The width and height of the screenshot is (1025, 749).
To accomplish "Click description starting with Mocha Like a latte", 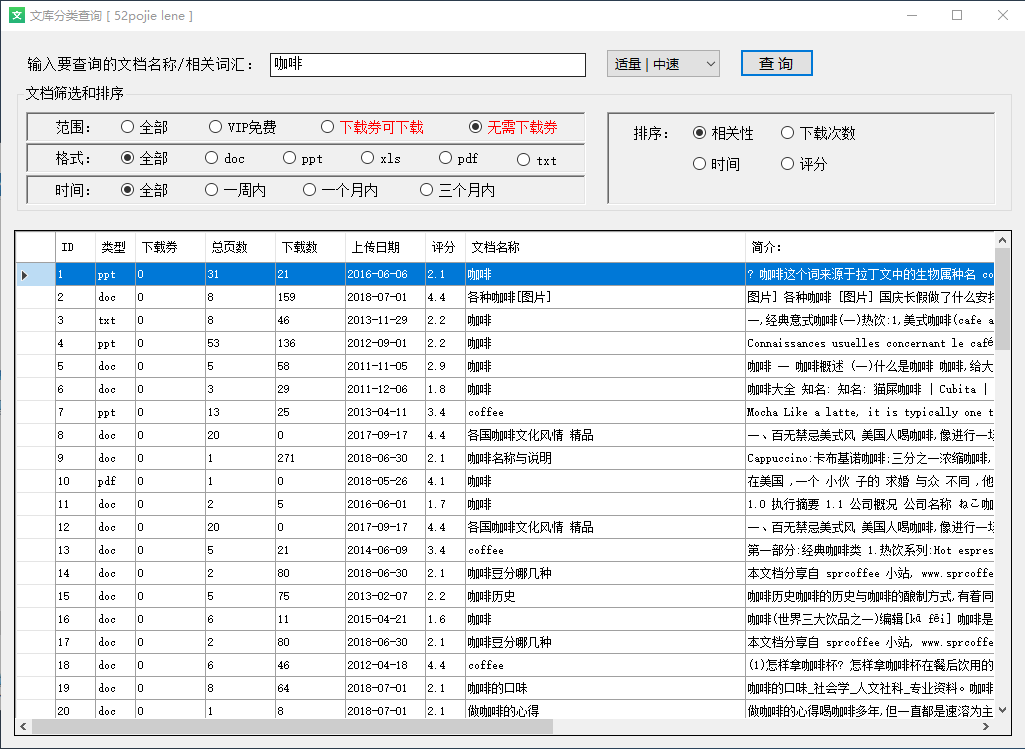I will pyautogui.click(x=870, y=412).
